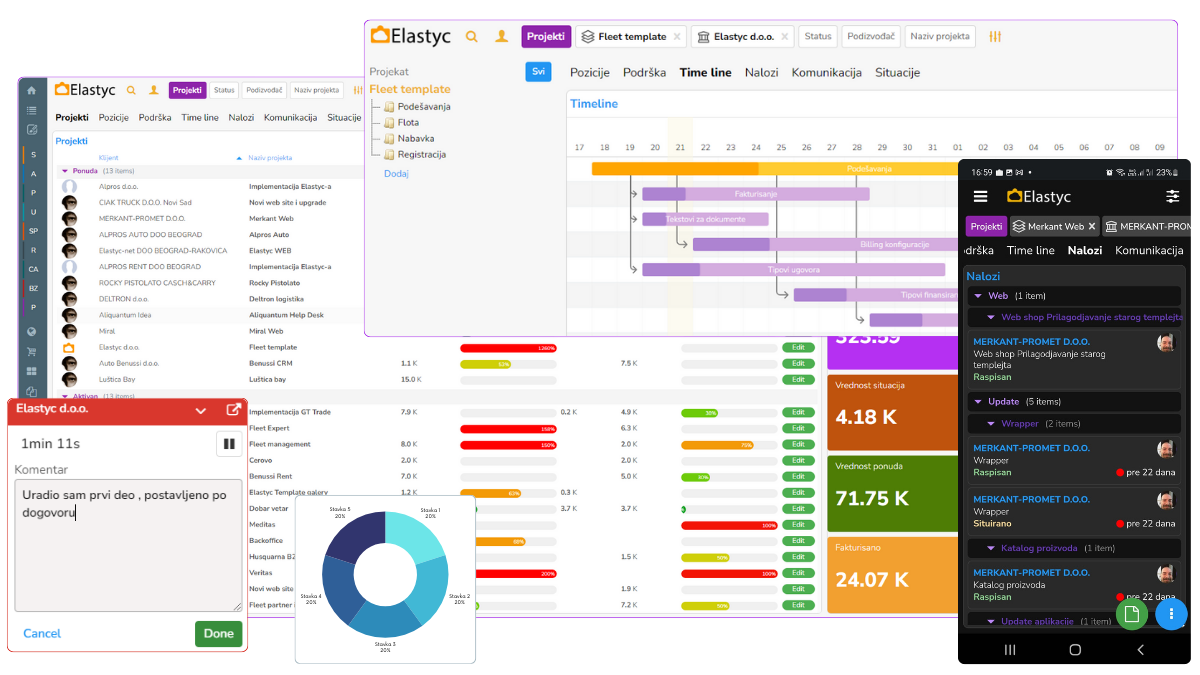The width and height of the screenshot is (1200, 675).
Task: Open the Komunikacija tab in the projects window
Action: click(291, 117)
